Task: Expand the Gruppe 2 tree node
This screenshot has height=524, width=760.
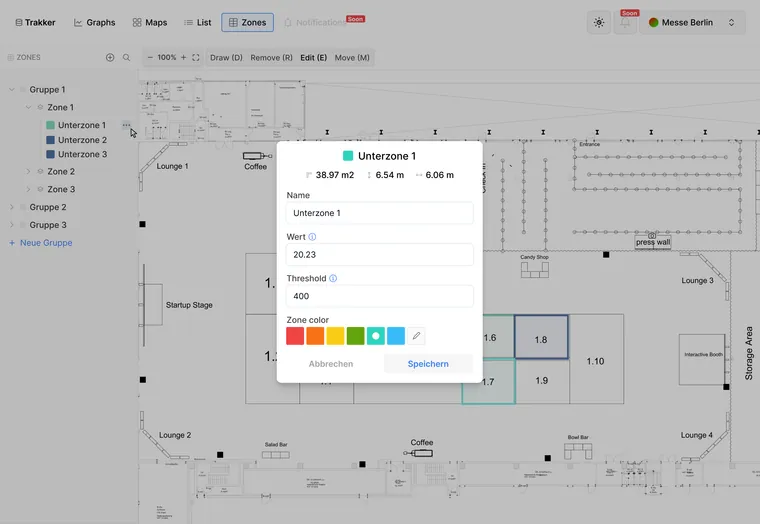Action: 12,207
